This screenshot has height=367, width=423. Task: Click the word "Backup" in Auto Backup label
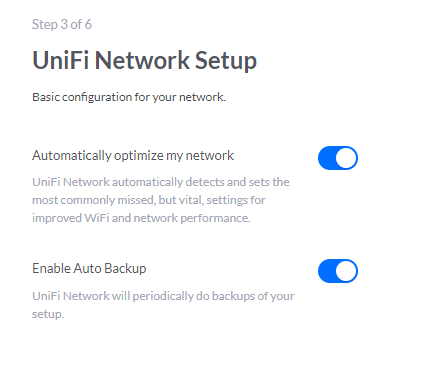[x=127, y=268]
